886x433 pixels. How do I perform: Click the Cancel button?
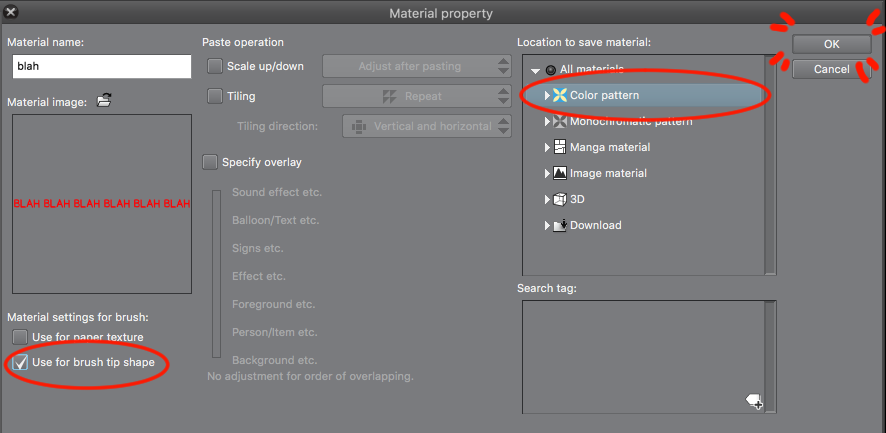831,70
